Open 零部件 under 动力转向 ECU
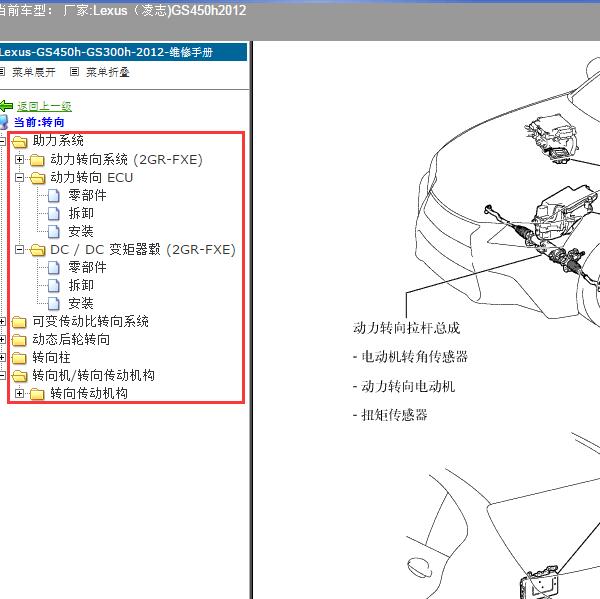The image size is (600, 599). [87, 196]
